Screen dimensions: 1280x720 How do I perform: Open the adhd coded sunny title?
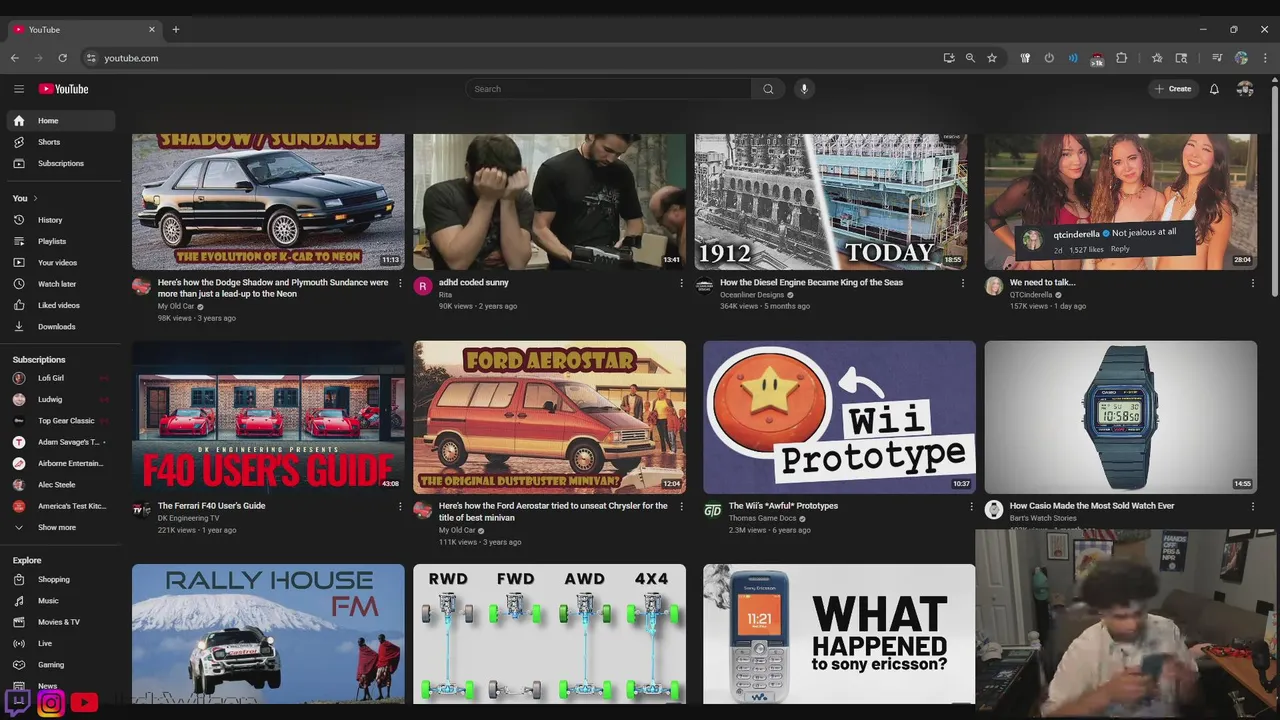point(474,283)
